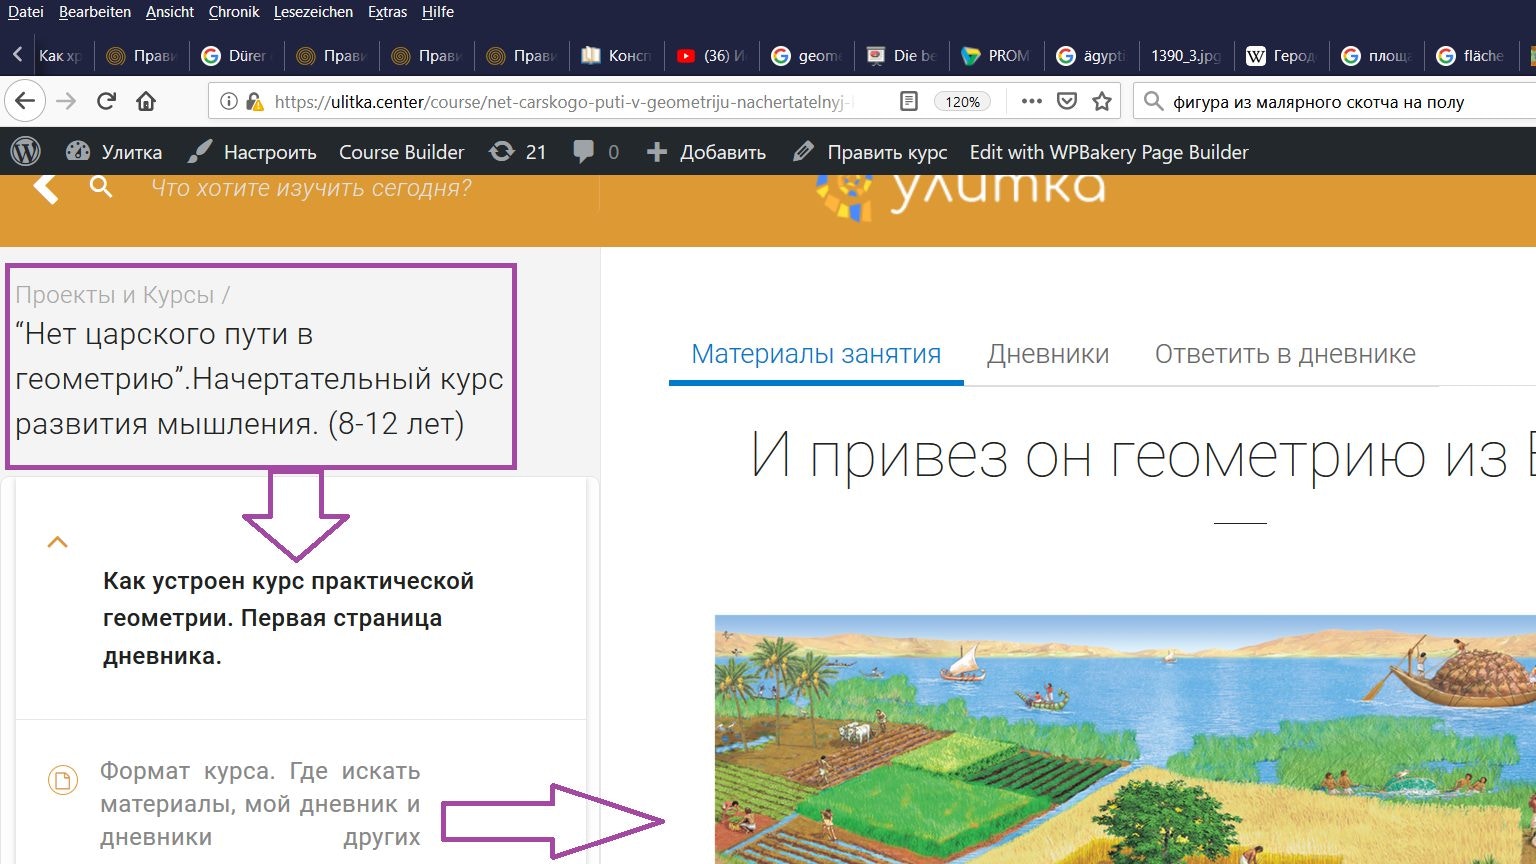Screen dimensions: 1536x864
Task: Switch to the Die be browser tab
Action: [x=901, y=56]
